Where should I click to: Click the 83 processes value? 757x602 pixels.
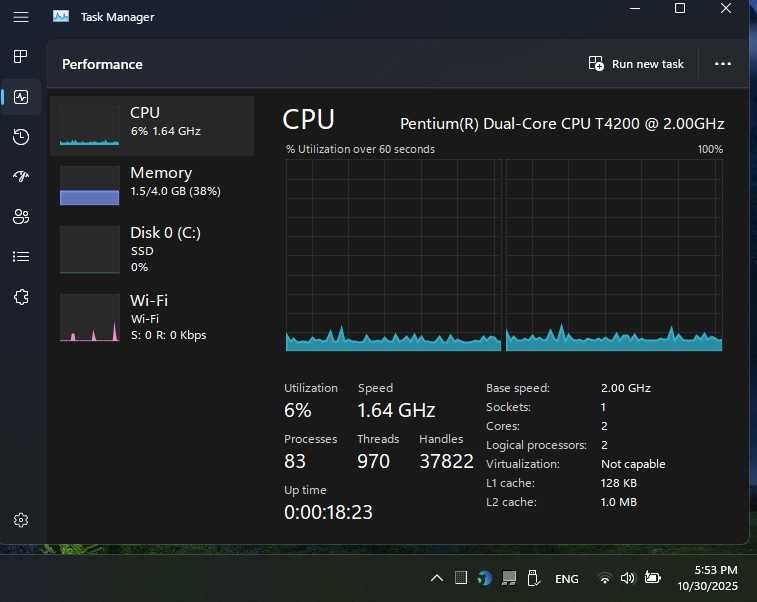(294, 461)
